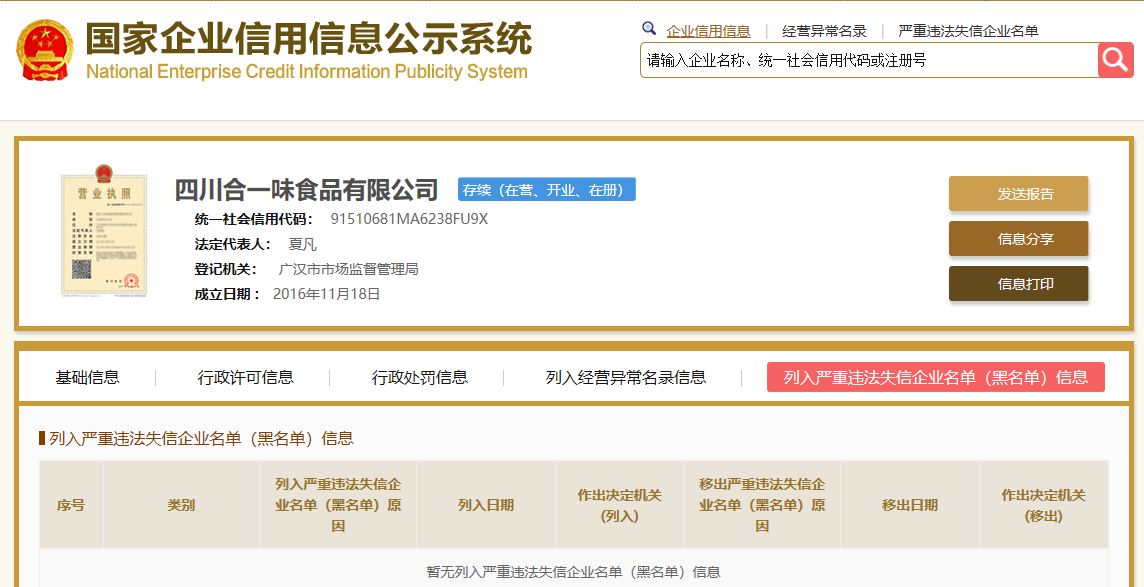The height and width of the screenshot is (587, 1144).
Task: Click status badge 存续(在营、开业、在册)
Action: (546, 190)
